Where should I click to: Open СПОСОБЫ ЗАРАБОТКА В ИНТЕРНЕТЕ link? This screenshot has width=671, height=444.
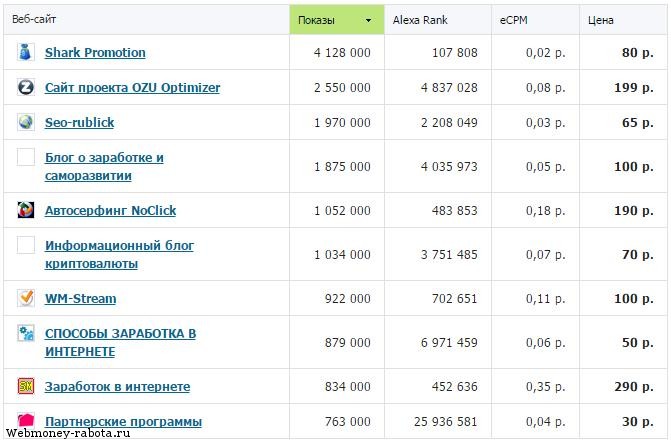point(120,343)
